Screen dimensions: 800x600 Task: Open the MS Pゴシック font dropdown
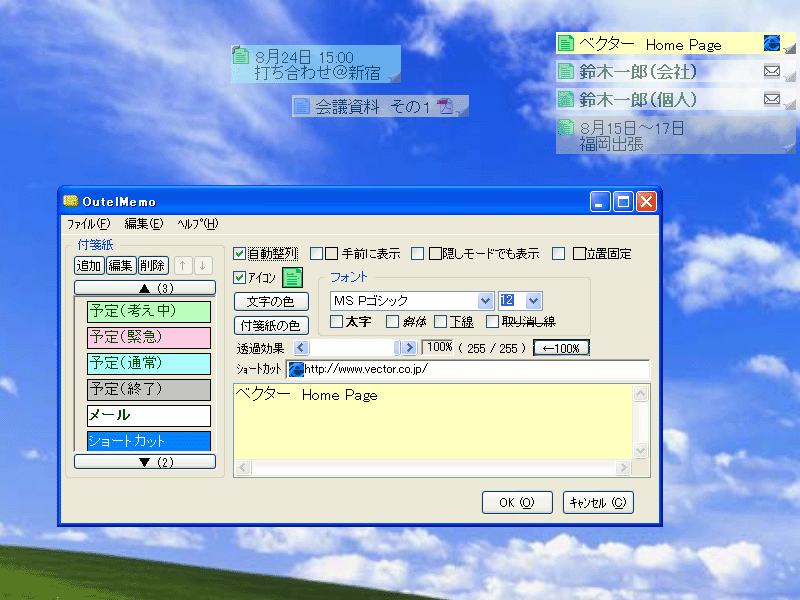(x=485, y=301)
